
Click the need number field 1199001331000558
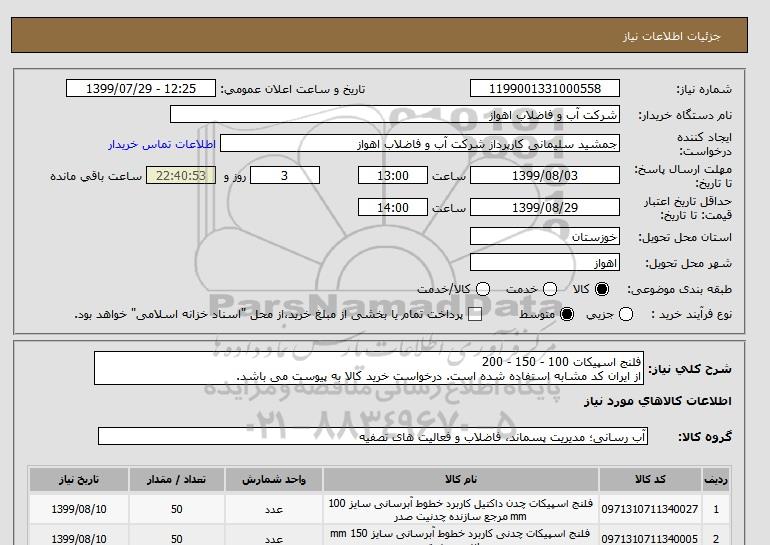545,88
